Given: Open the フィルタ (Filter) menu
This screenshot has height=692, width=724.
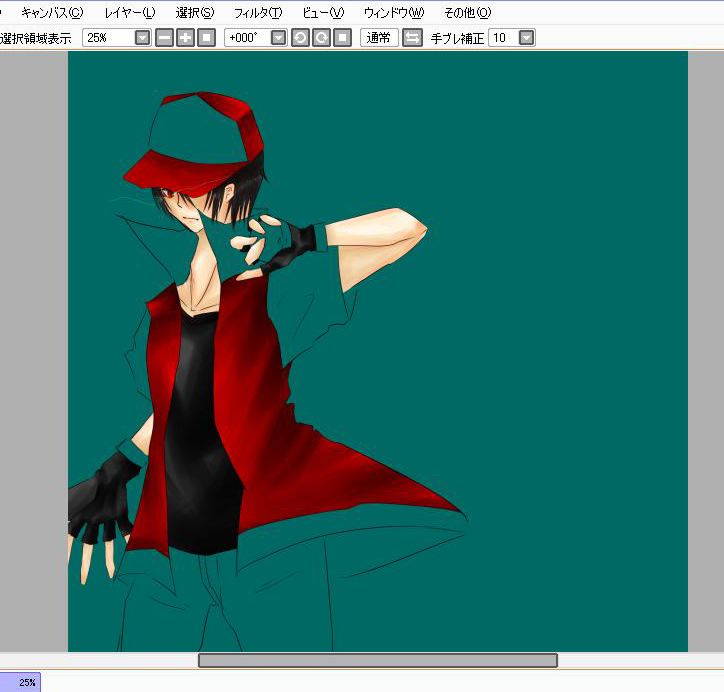Looking at the screenshot, I should pyautogui.click(x=257, y=13).
